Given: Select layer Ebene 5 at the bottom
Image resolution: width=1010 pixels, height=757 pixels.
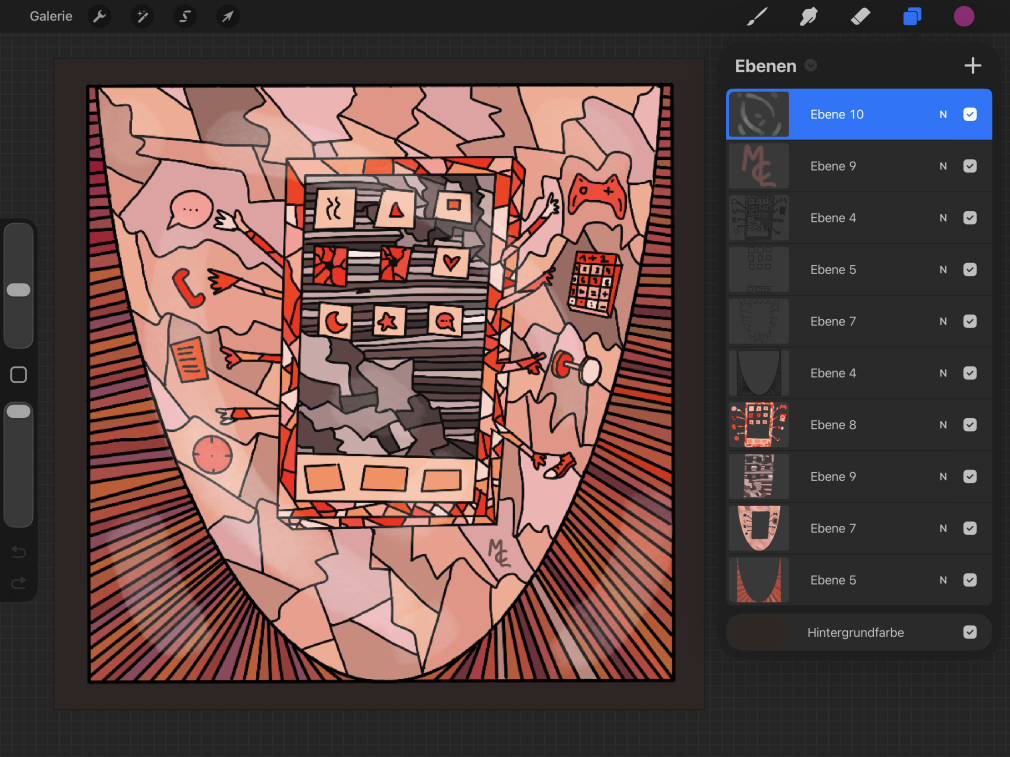Looking at the screenshot, I should tap(859, 580).
